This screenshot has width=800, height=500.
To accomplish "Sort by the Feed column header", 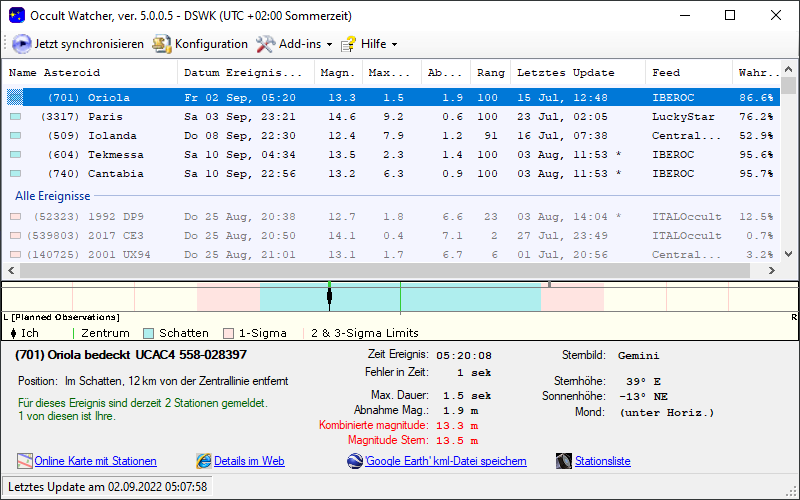I will (667, 73).
